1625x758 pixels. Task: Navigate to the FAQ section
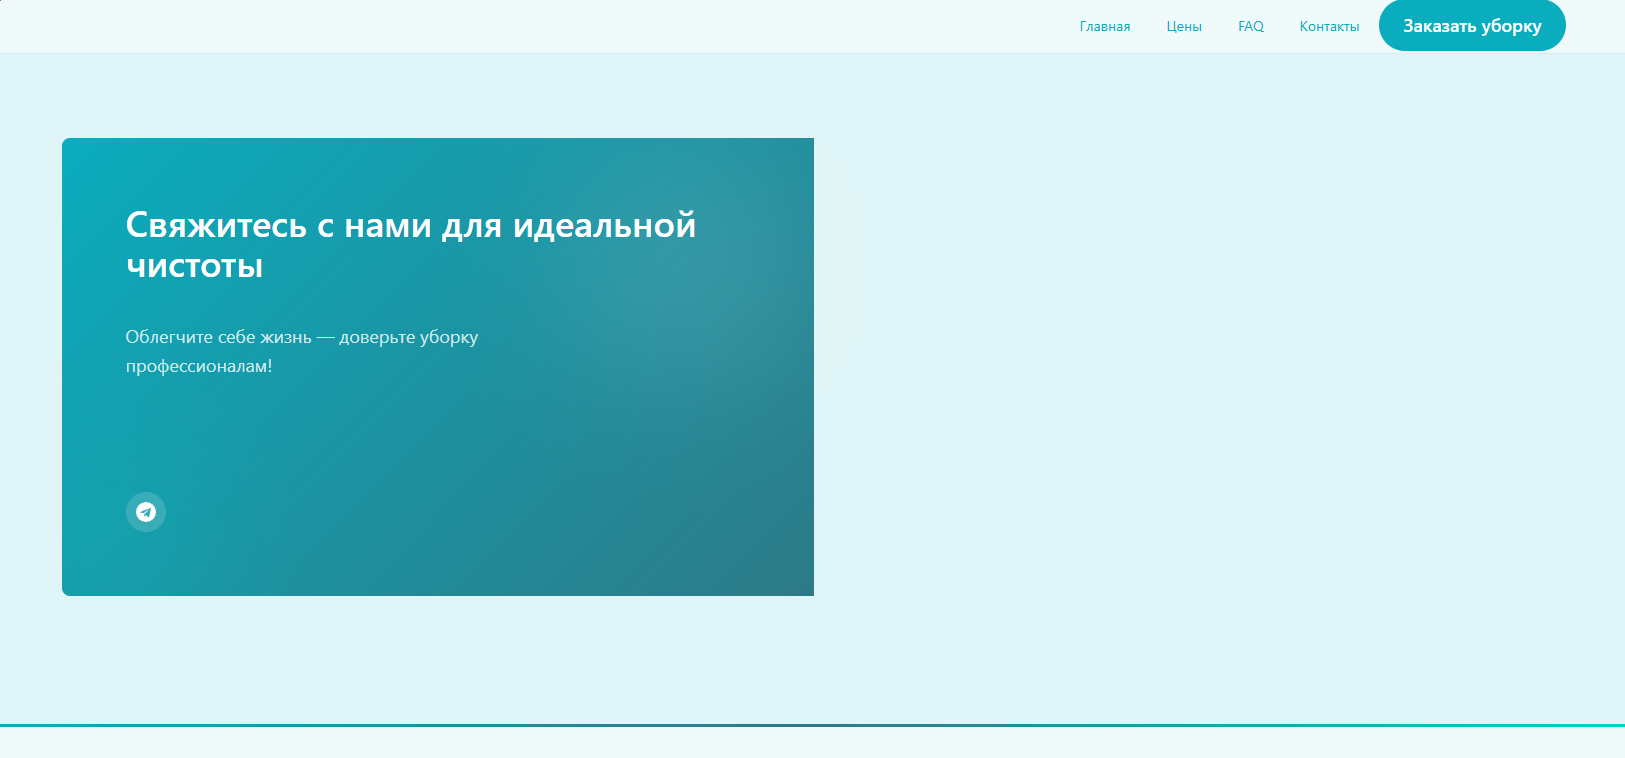point(1250,27)
